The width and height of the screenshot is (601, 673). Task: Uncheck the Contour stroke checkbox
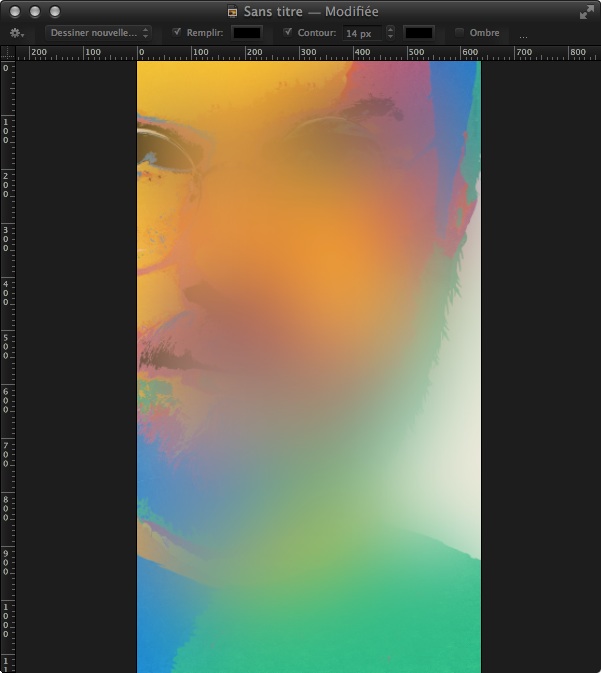[288, 32]
